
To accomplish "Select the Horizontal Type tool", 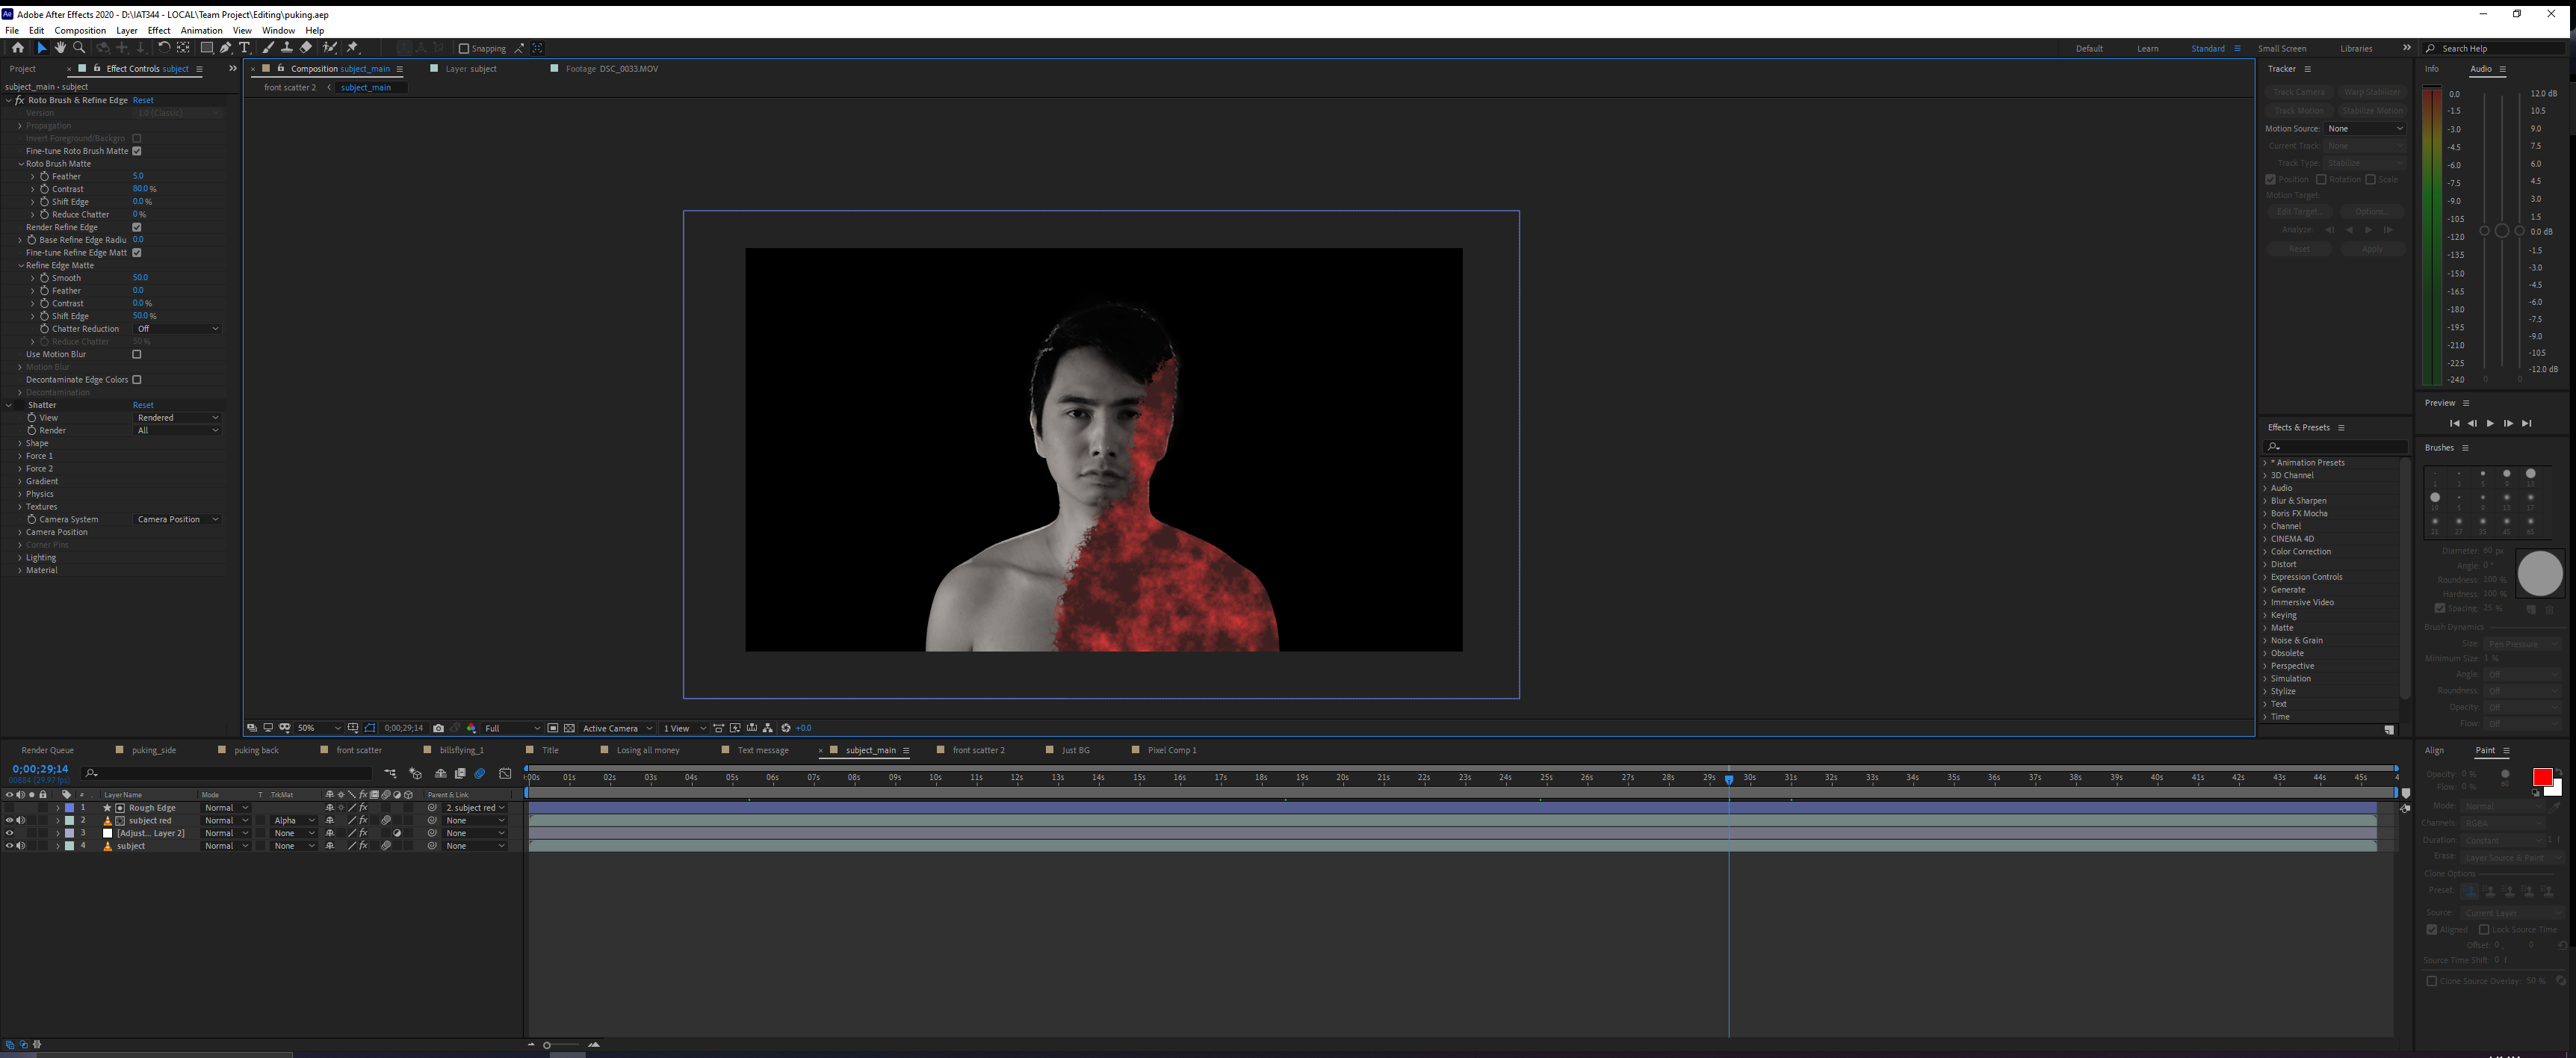I will (245, 48).
